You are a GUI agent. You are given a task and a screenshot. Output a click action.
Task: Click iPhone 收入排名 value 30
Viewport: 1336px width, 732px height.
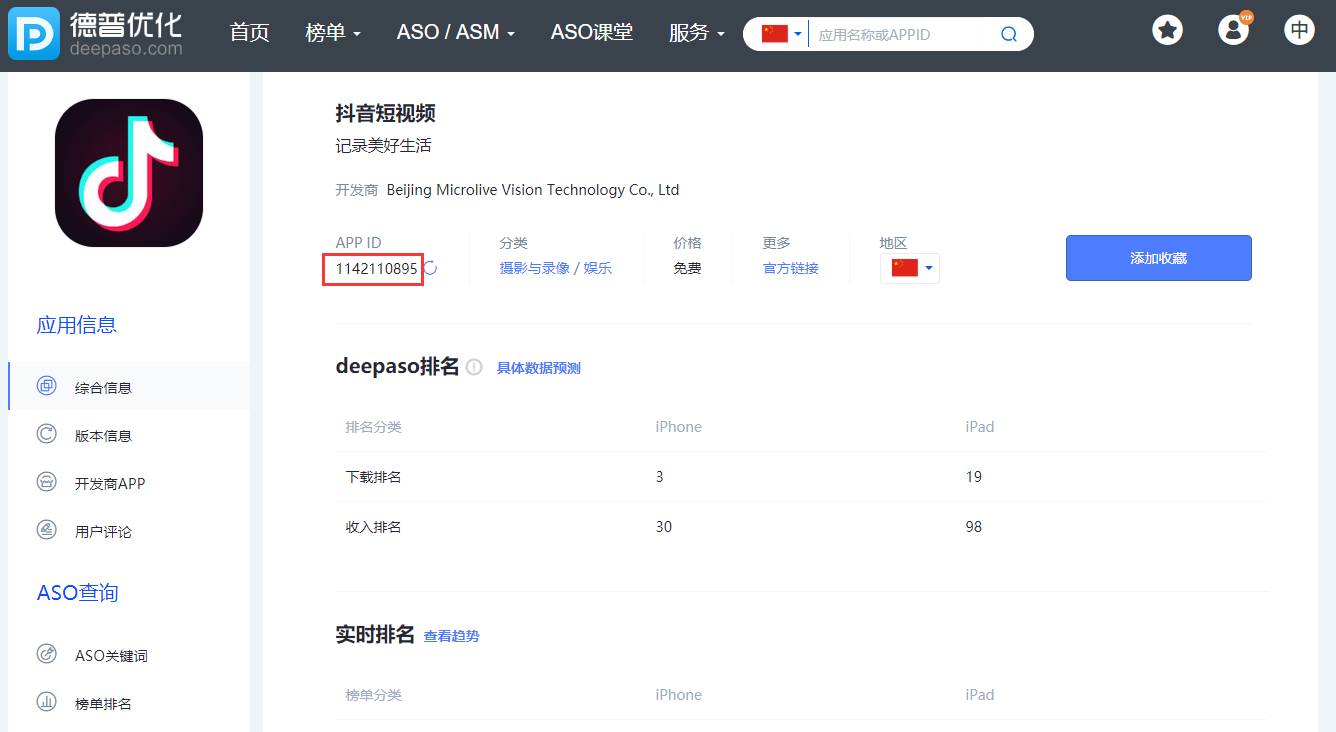(663, 526)
